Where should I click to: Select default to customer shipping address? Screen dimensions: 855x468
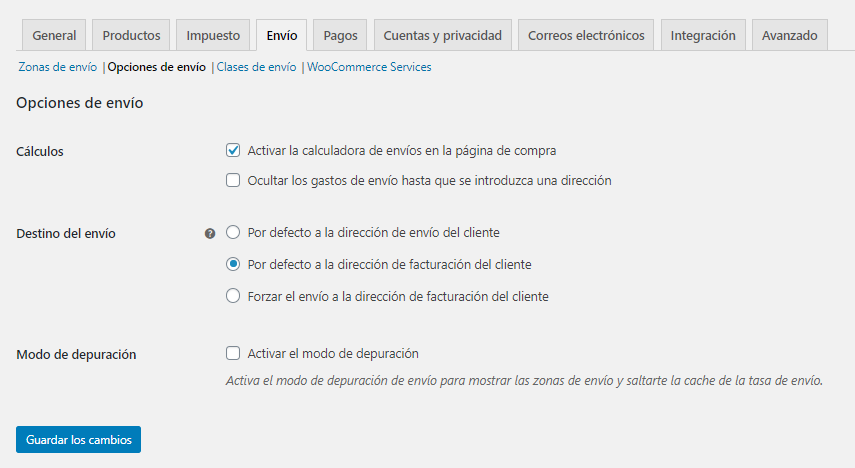coord(233,232)
